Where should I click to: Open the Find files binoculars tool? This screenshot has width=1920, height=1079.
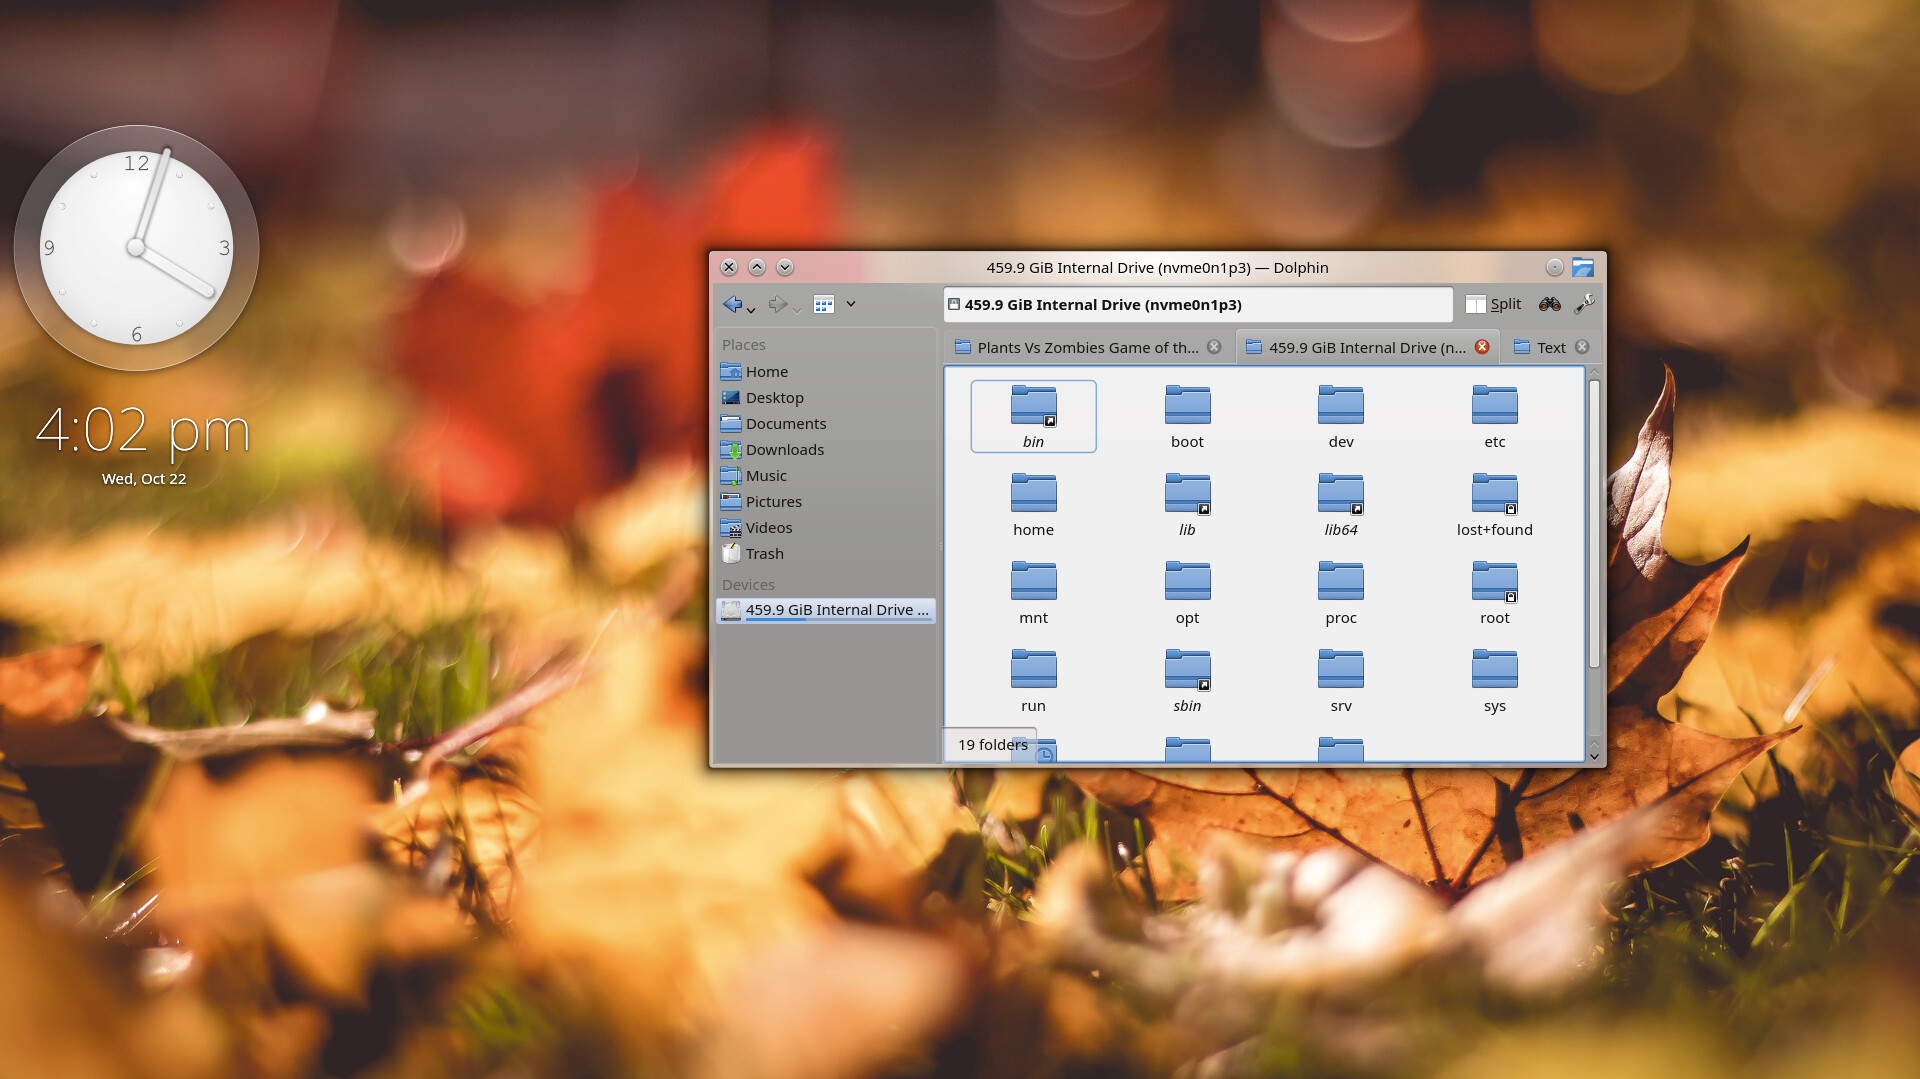pyautogui.click(x=1549, y=304)
